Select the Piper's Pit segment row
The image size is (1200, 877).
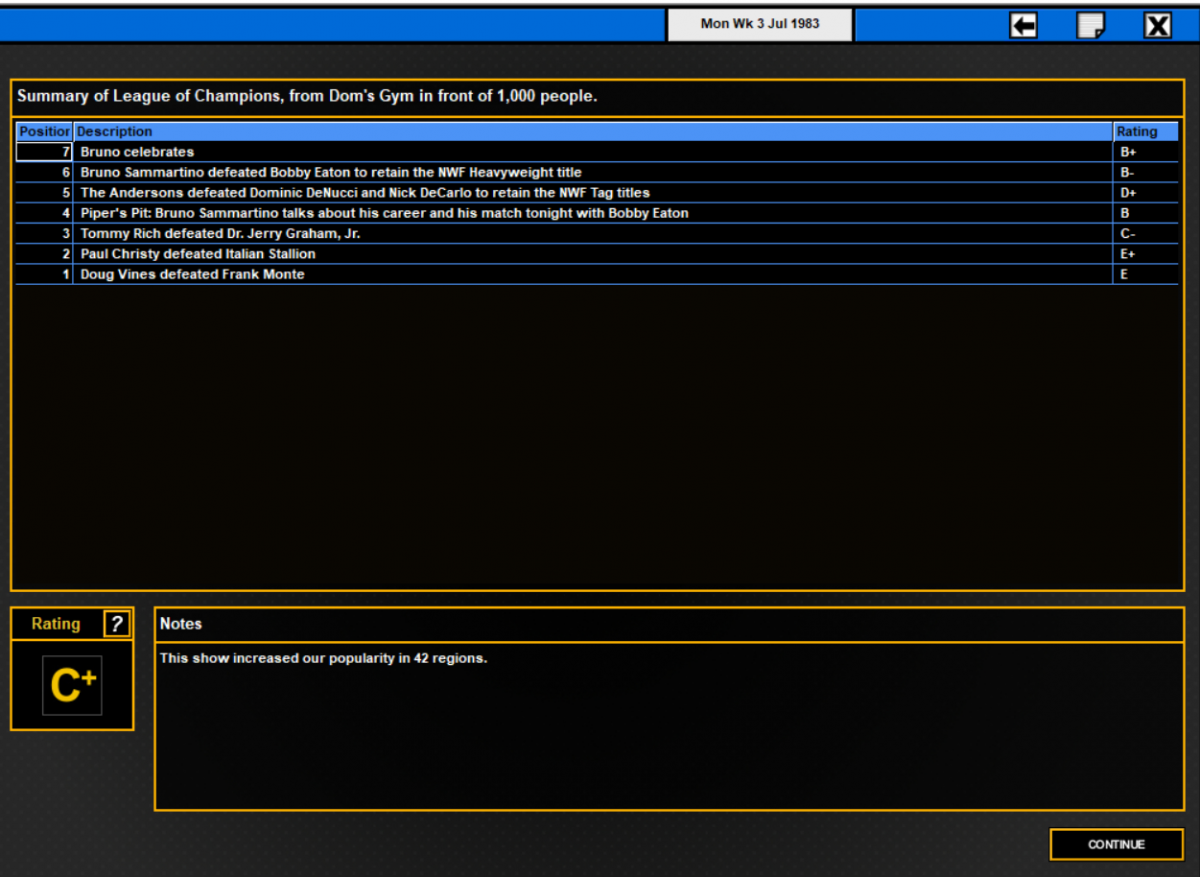click(x=597, y=213)
